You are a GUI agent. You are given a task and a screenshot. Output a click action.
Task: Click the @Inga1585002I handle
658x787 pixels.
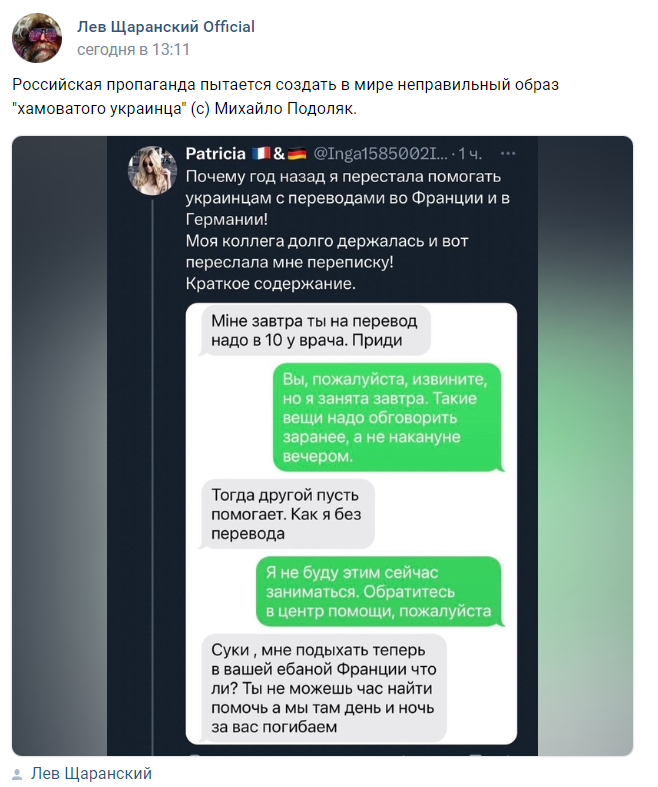click(x=381, y=154)
